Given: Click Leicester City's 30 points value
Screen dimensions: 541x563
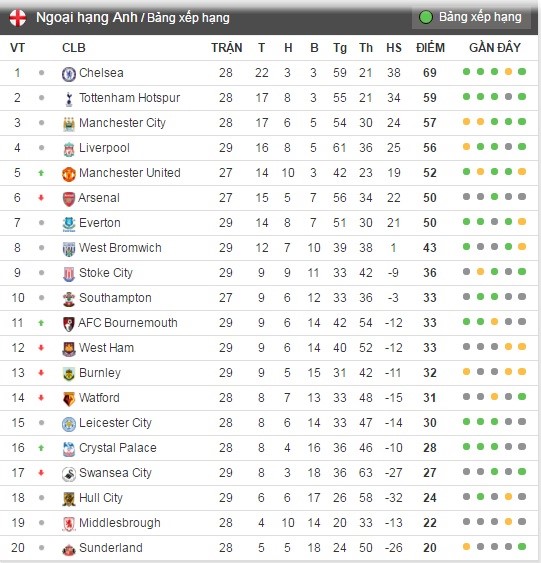Looking at the screenshot, I should click(430, 423).
